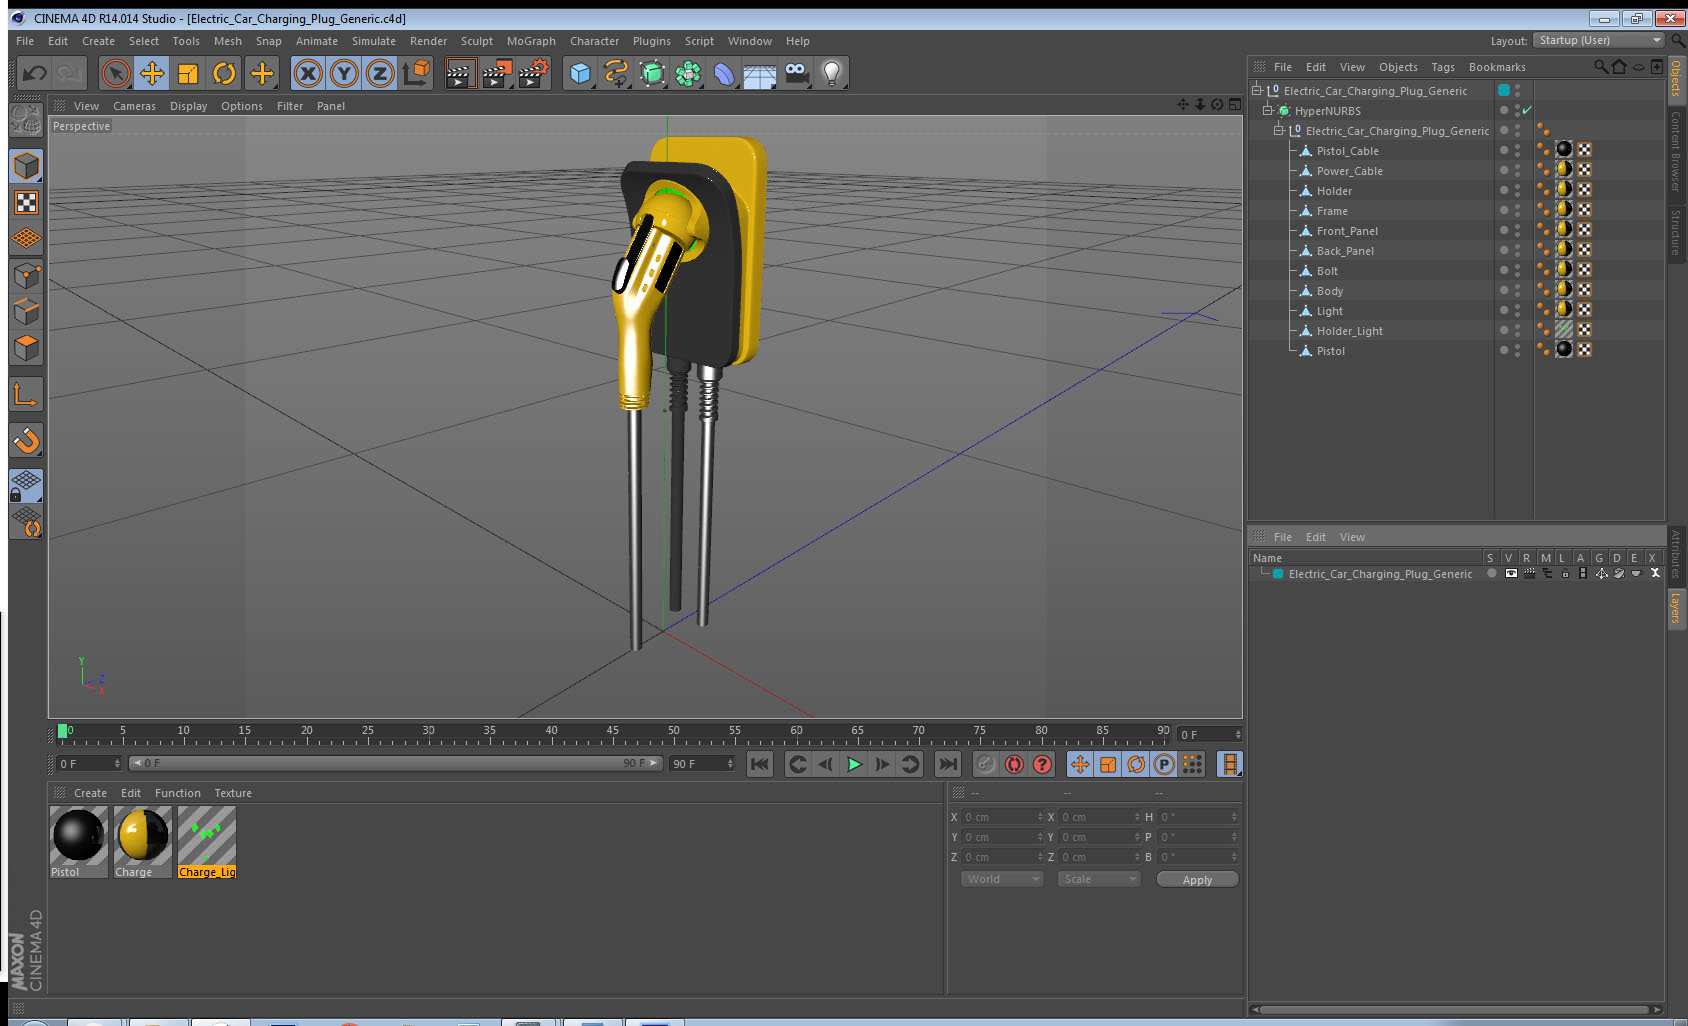Viewport: 1688px width, 1026px height.
Task: Play the animation forward
Action: coord(854,764)
